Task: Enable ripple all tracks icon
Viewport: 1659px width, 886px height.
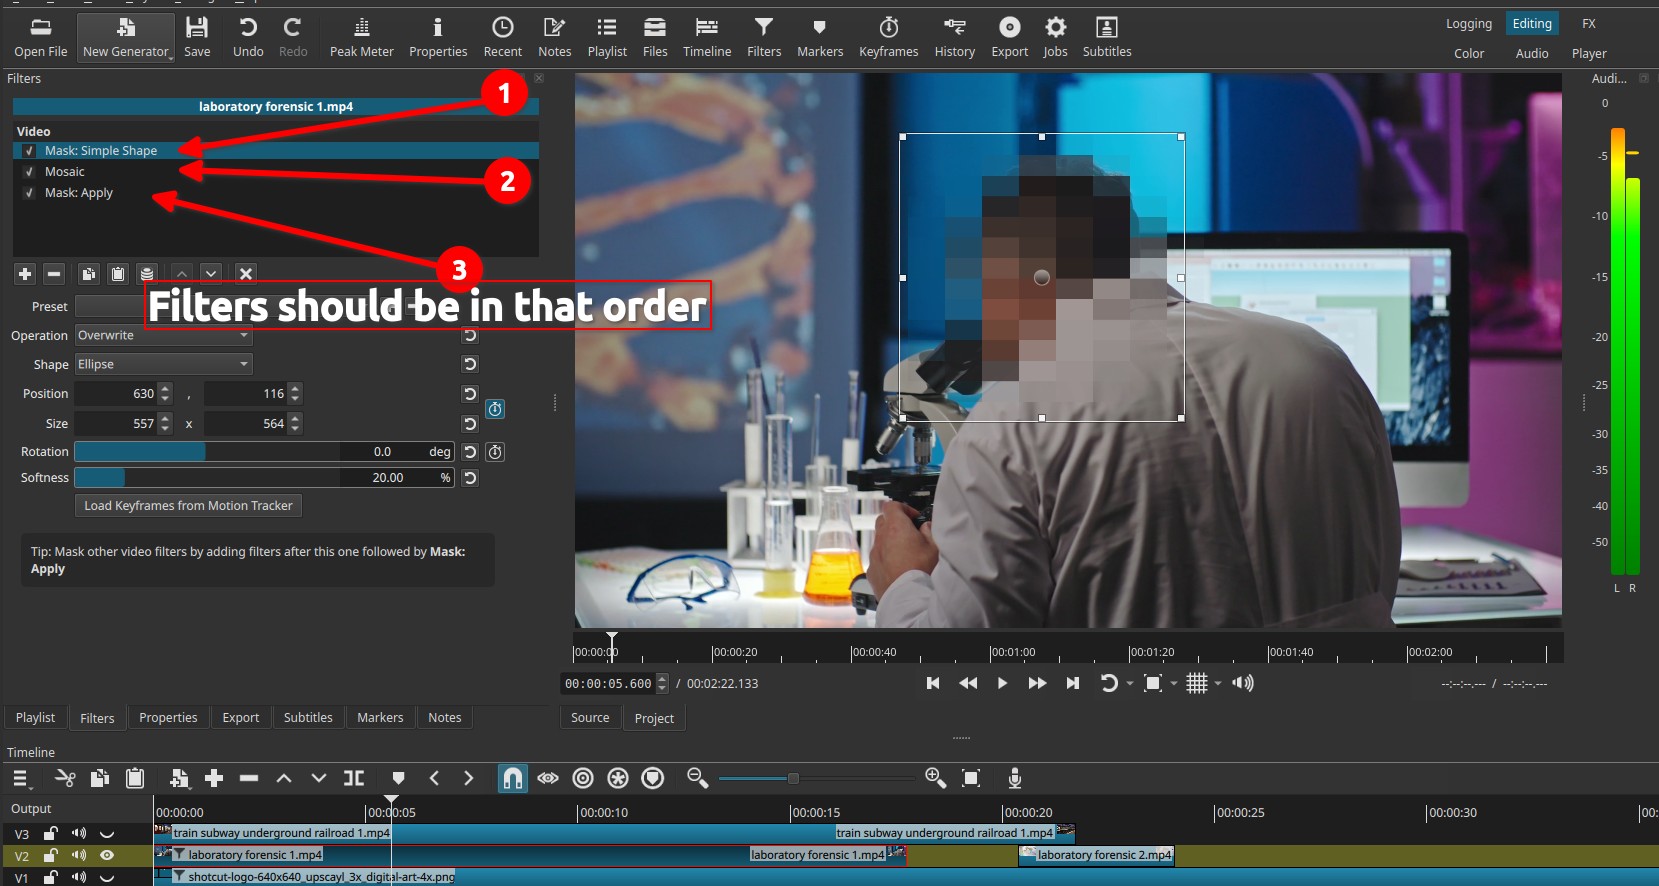Action: point(618,778)
